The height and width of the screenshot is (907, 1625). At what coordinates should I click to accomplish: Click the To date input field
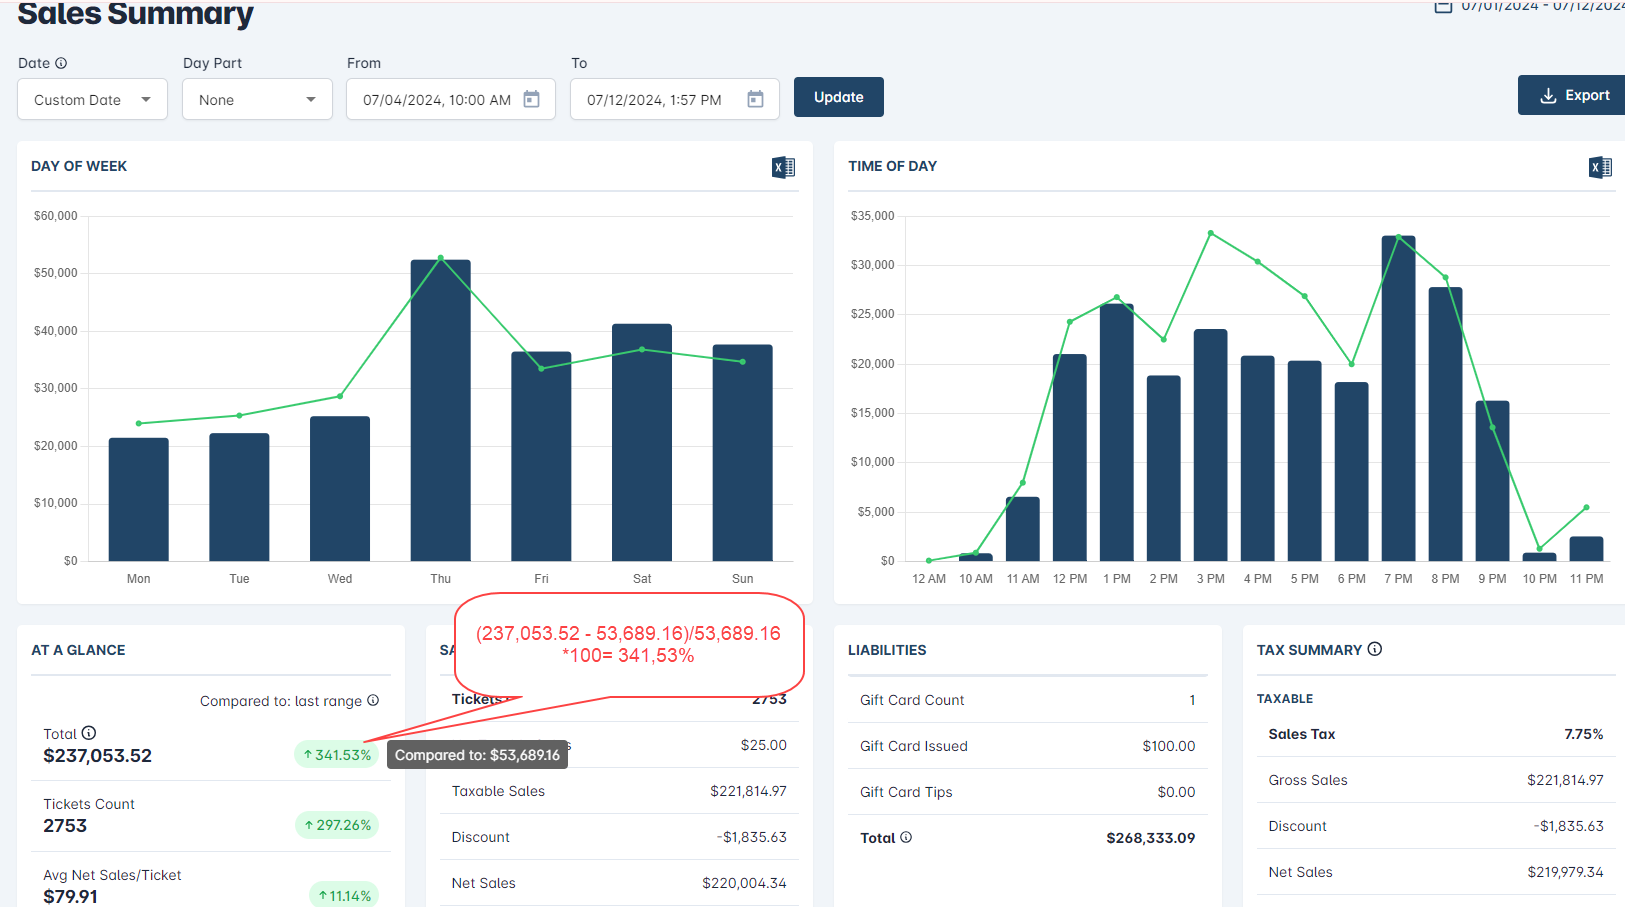[654, 100]
